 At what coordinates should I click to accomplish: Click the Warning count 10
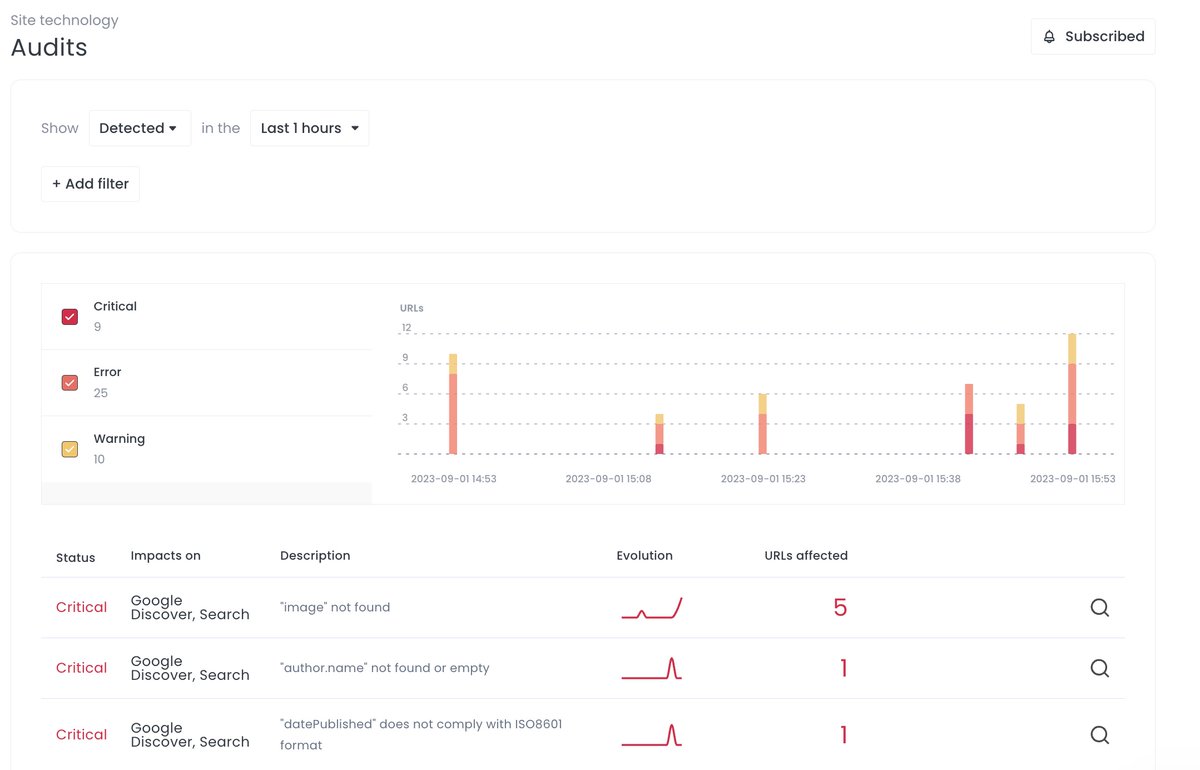pyautogui.click(x=99, y=460)
